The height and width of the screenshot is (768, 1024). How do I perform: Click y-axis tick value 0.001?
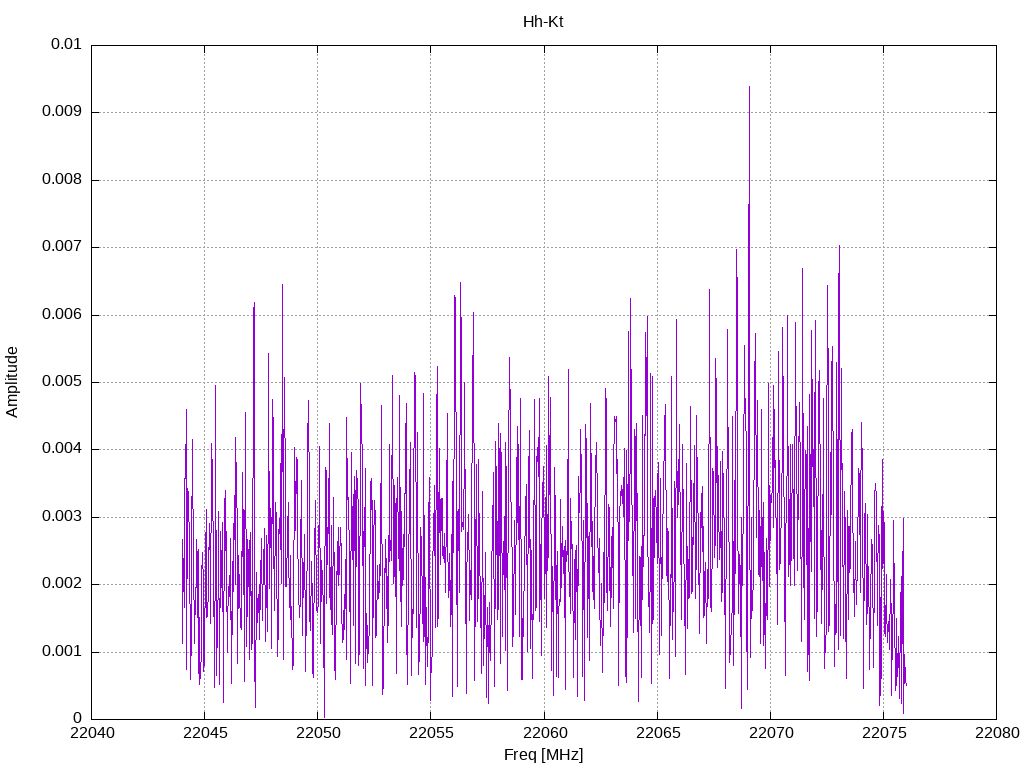click(x=62, y=652)
